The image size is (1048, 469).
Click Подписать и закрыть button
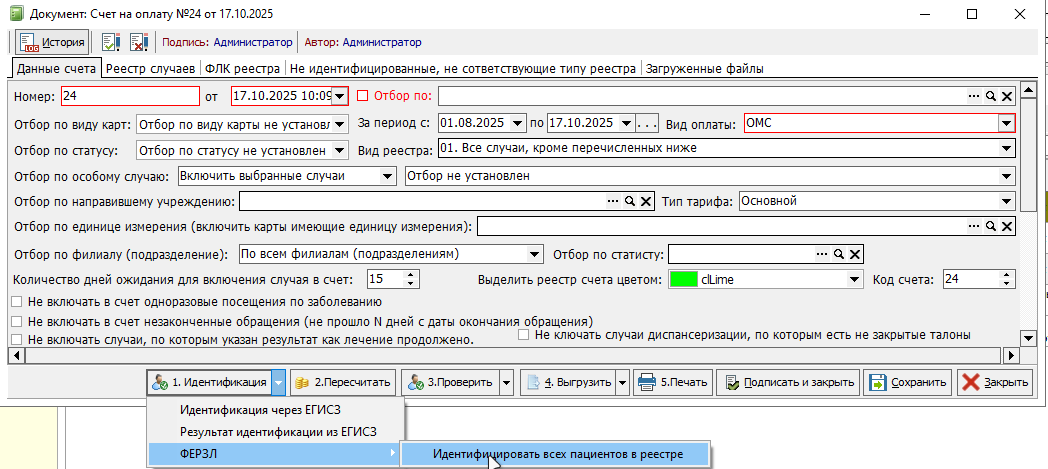790,383
